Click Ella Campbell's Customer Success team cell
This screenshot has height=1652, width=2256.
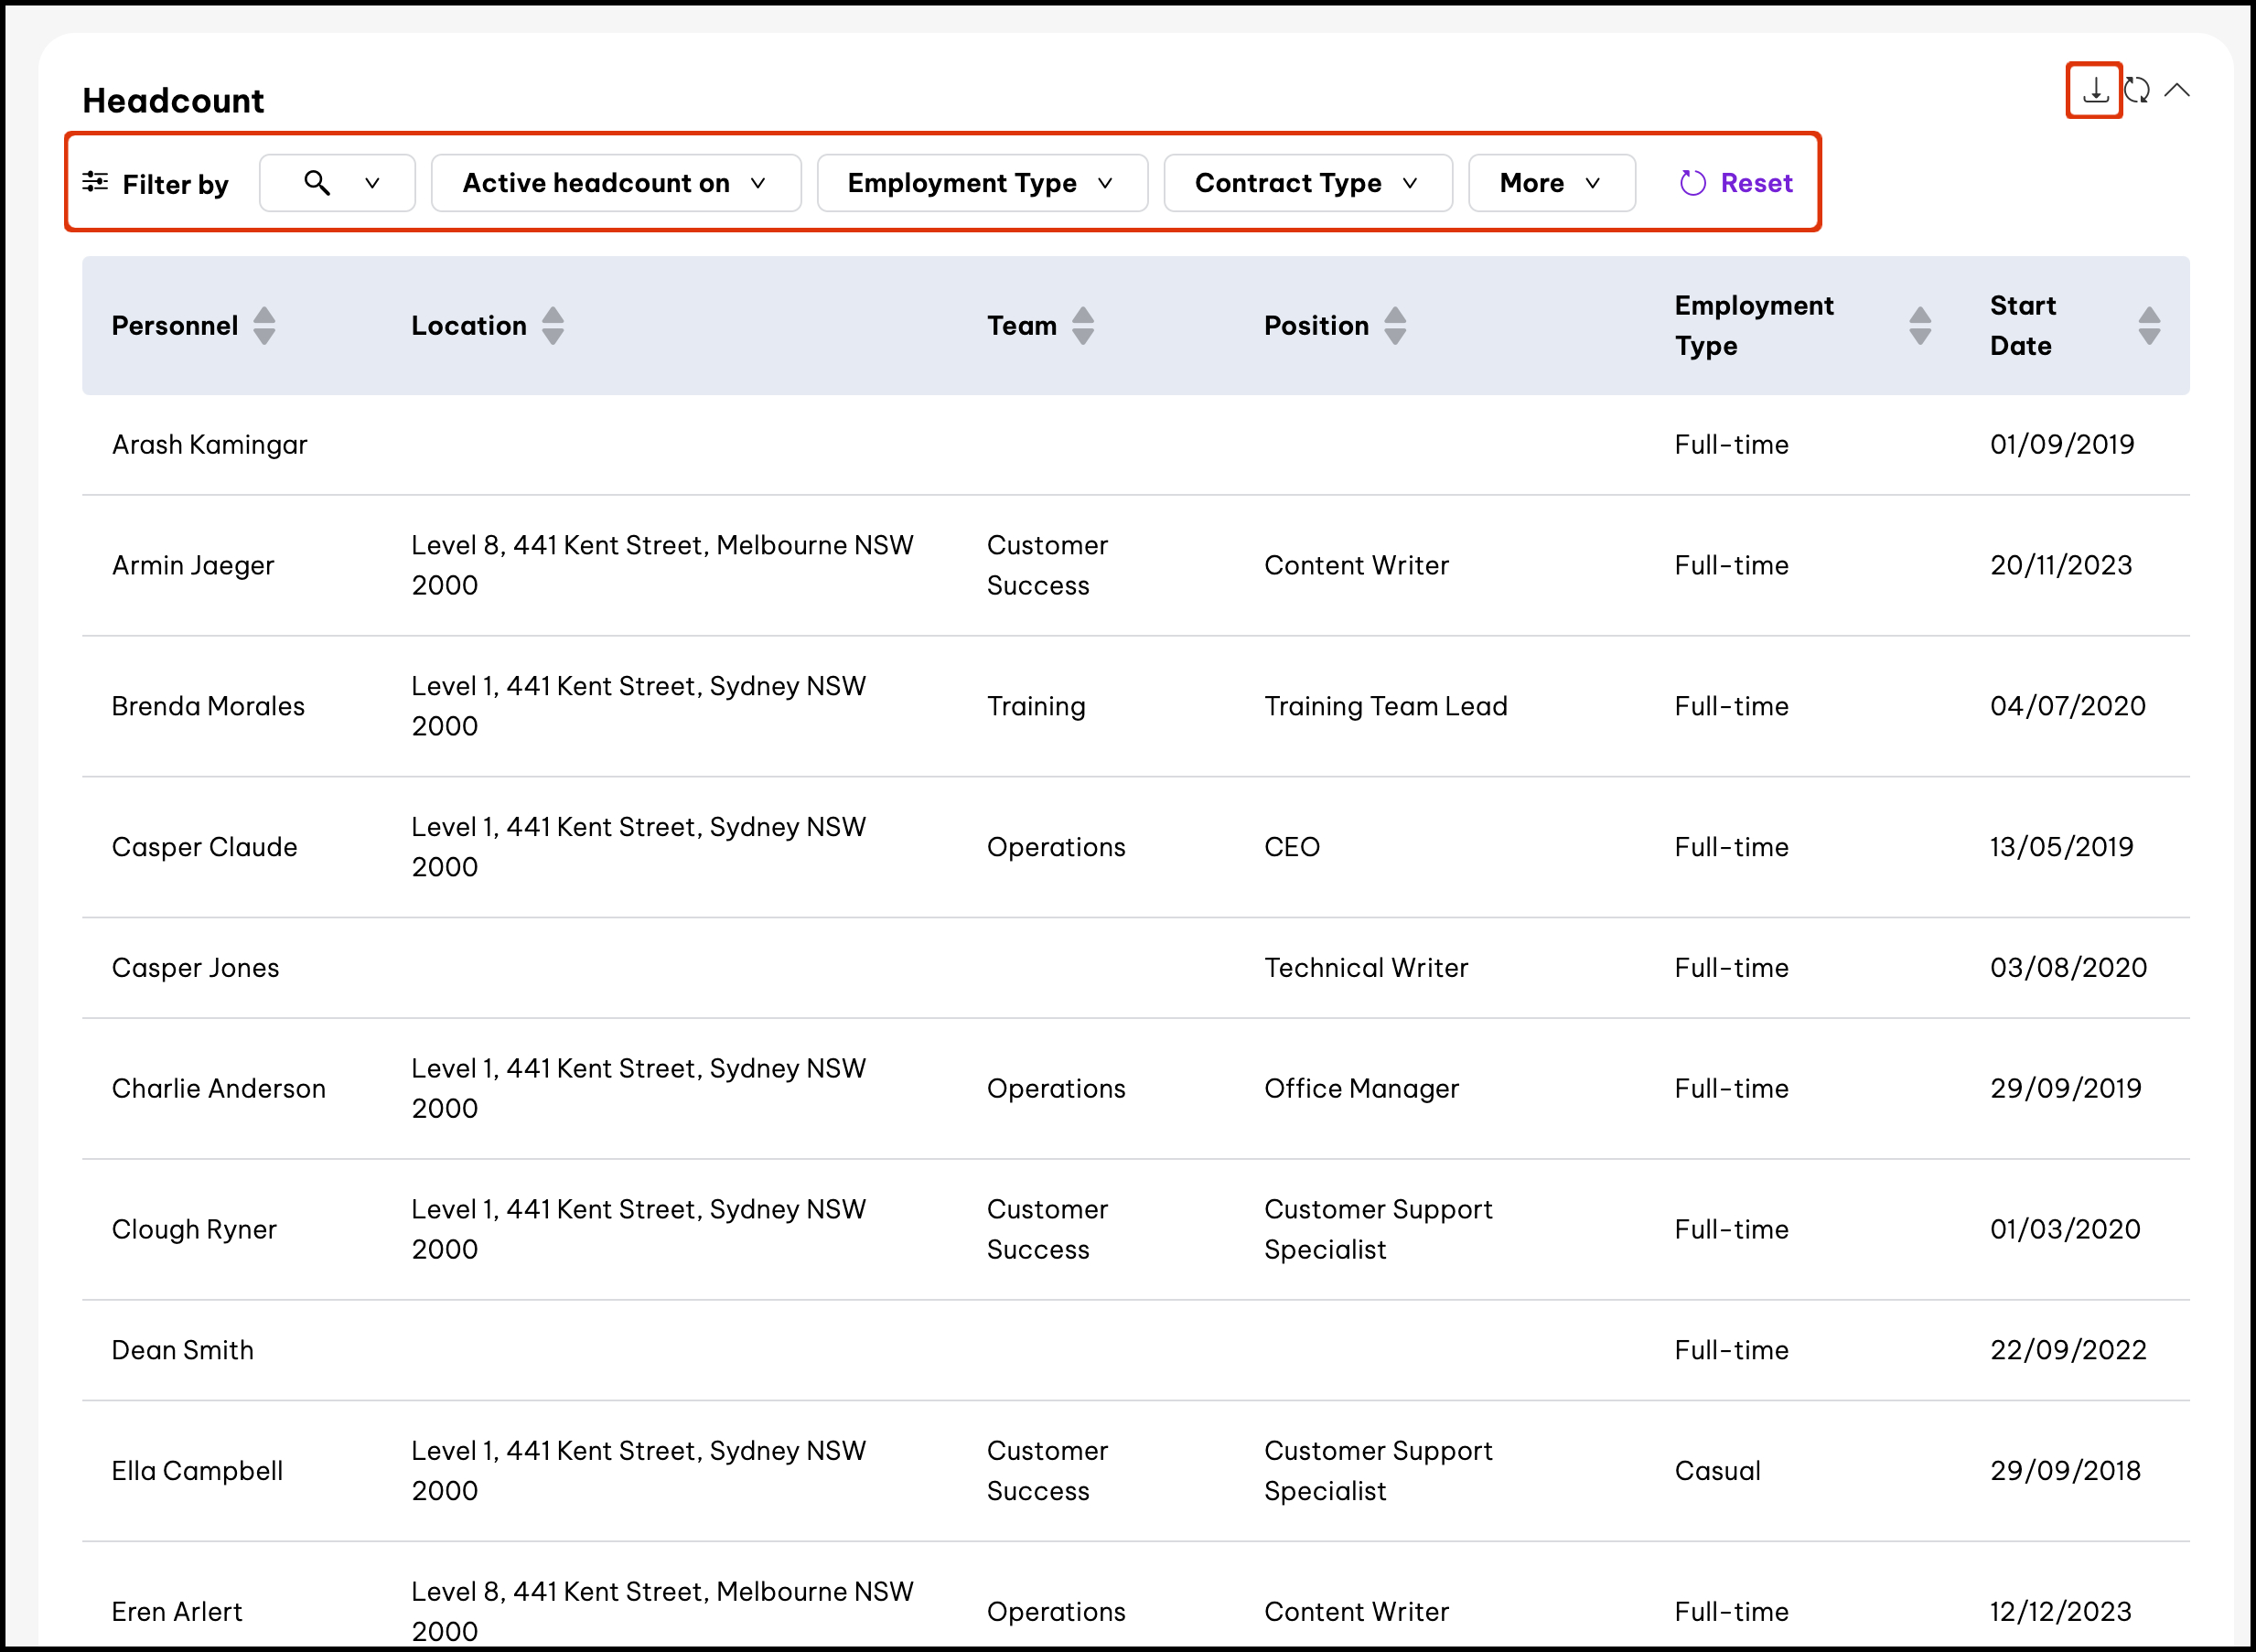1047,1472
